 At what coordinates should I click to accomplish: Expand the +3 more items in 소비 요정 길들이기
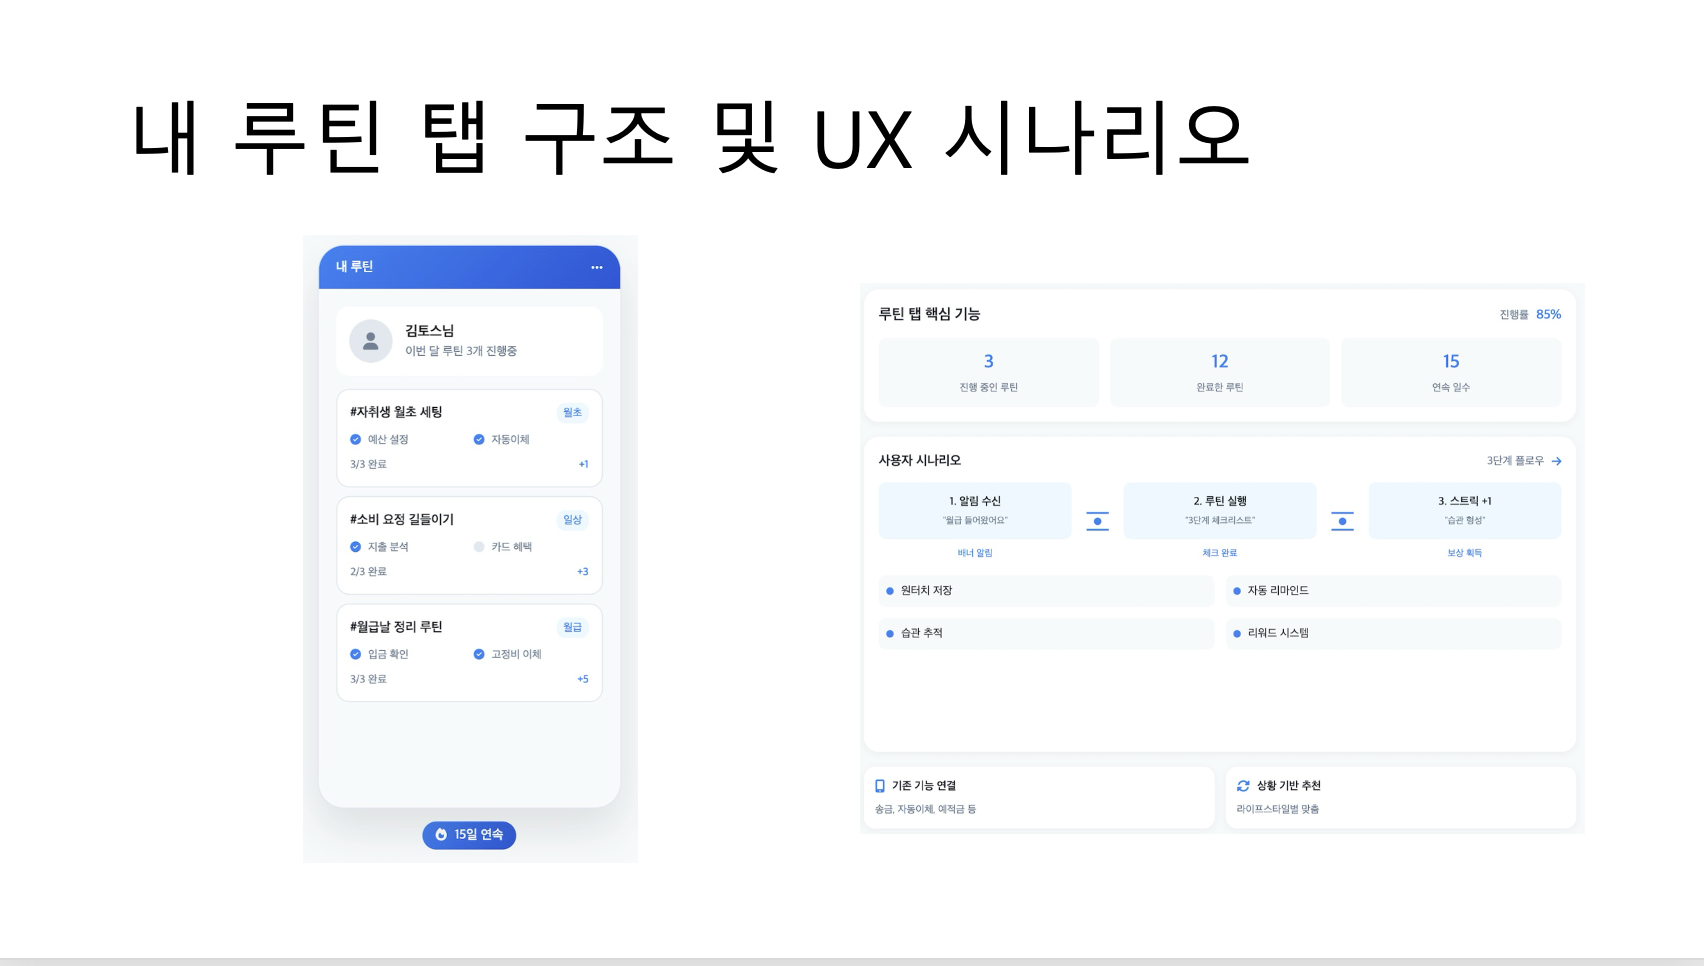583,572
